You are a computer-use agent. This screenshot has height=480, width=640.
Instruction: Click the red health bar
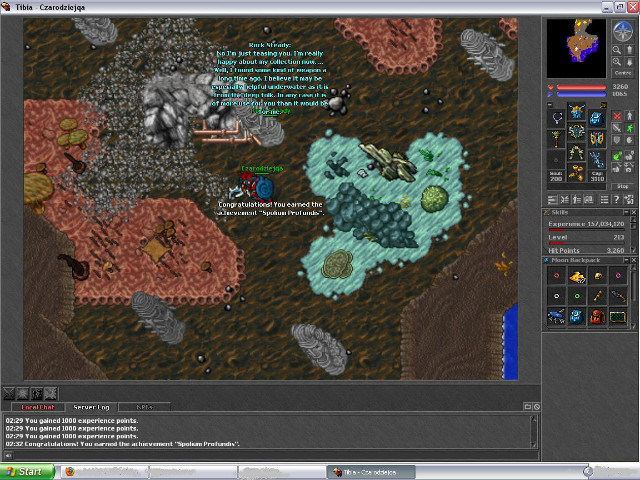(581, 87)
